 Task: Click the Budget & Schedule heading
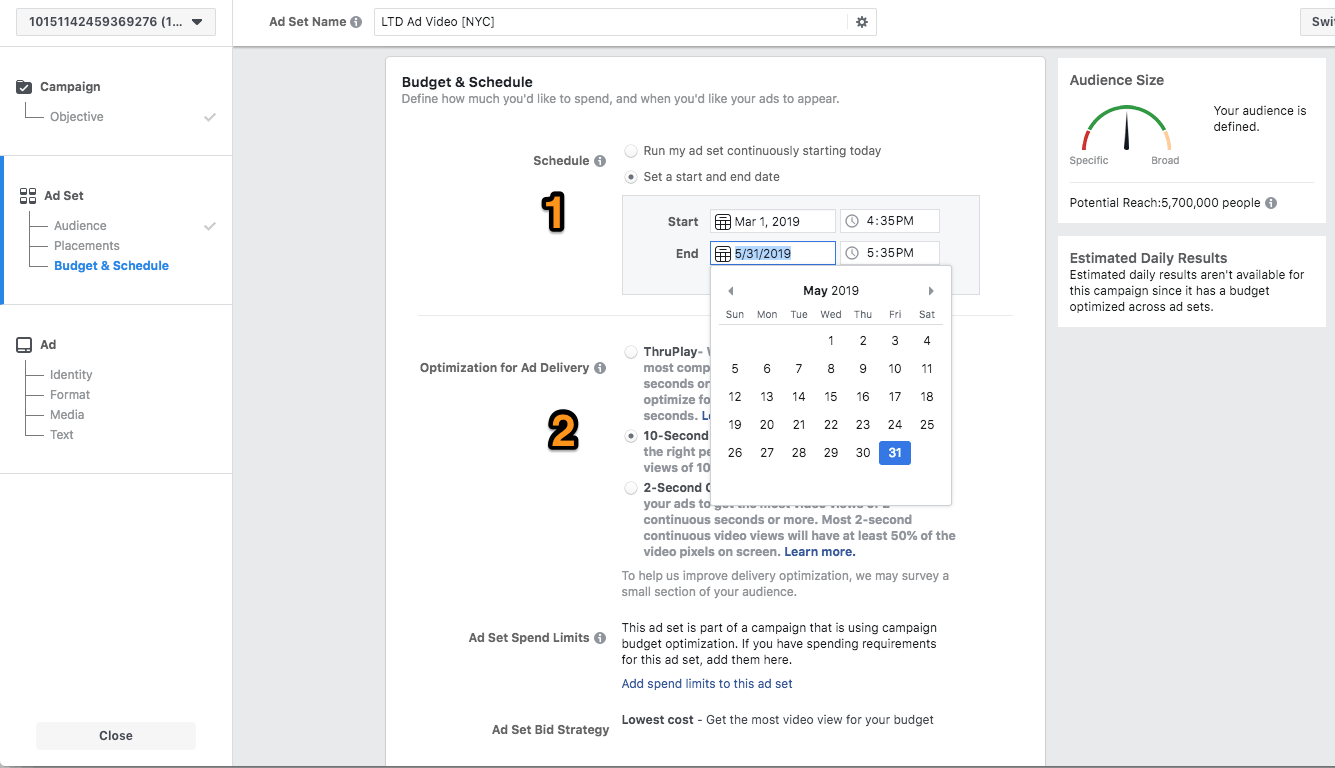[x=467, y=82]
